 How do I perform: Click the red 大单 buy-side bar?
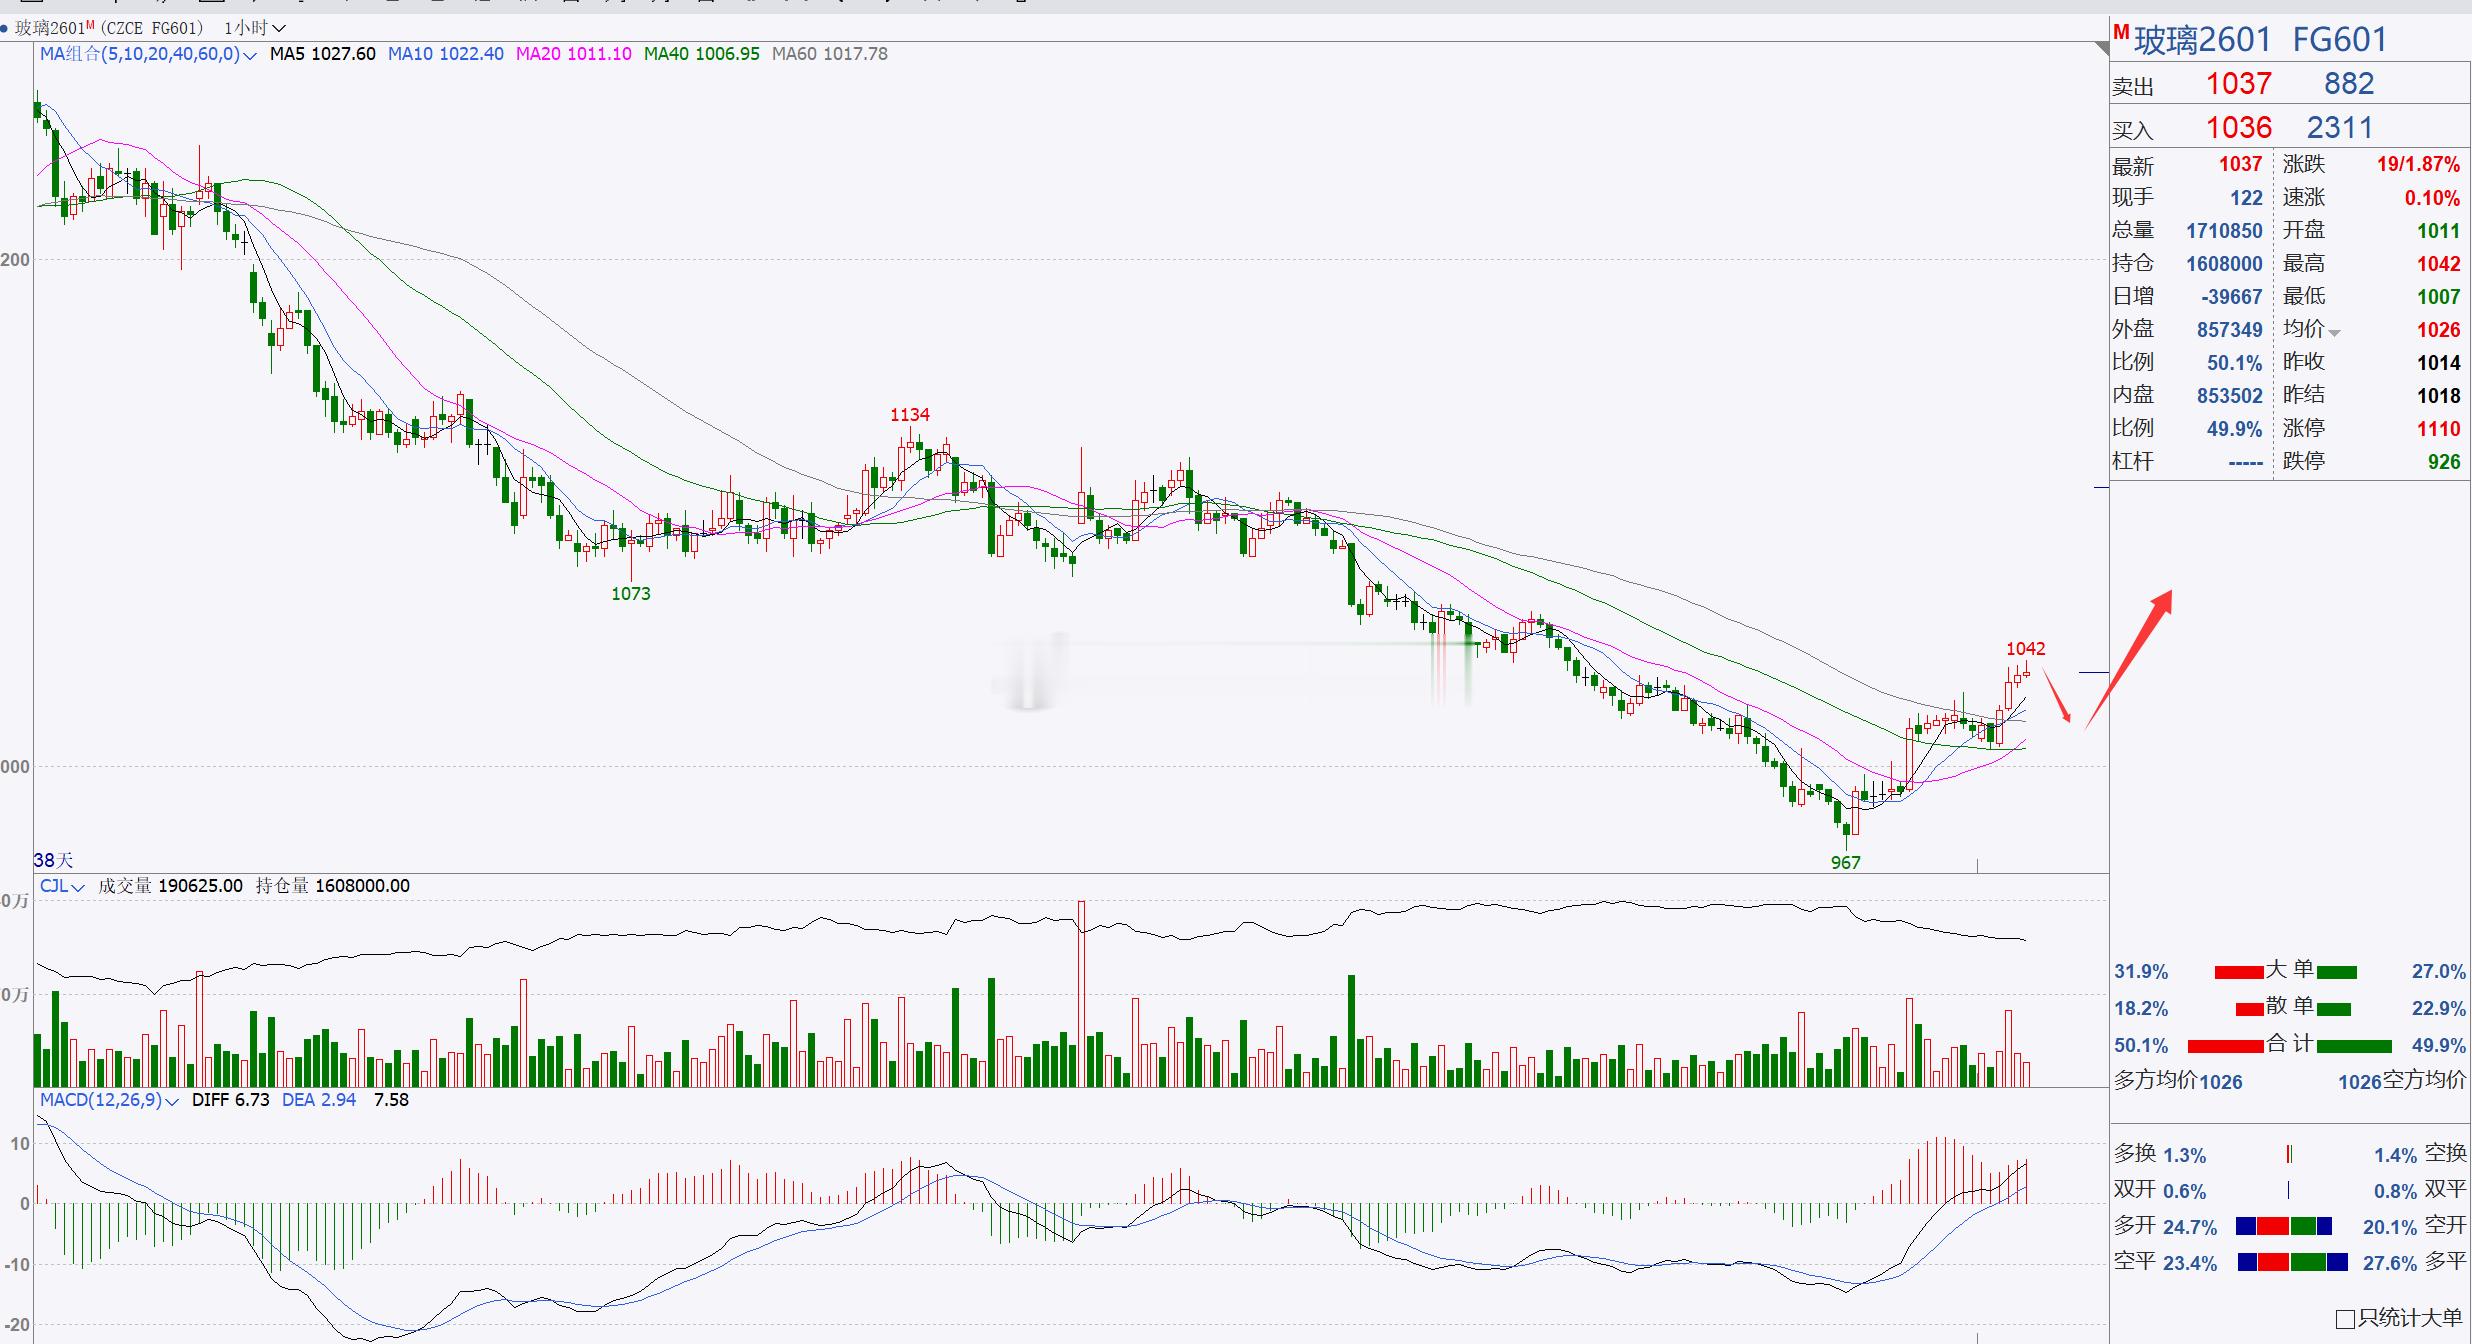click(x=2238, y=972)
